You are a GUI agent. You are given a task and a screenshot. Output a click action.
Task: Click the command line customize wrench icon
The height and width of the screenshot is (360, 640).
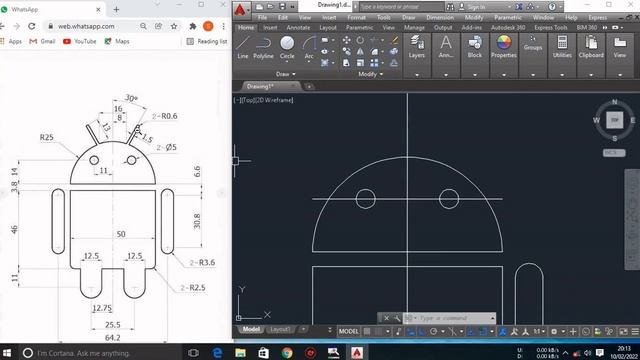click(x=397, y=318)
